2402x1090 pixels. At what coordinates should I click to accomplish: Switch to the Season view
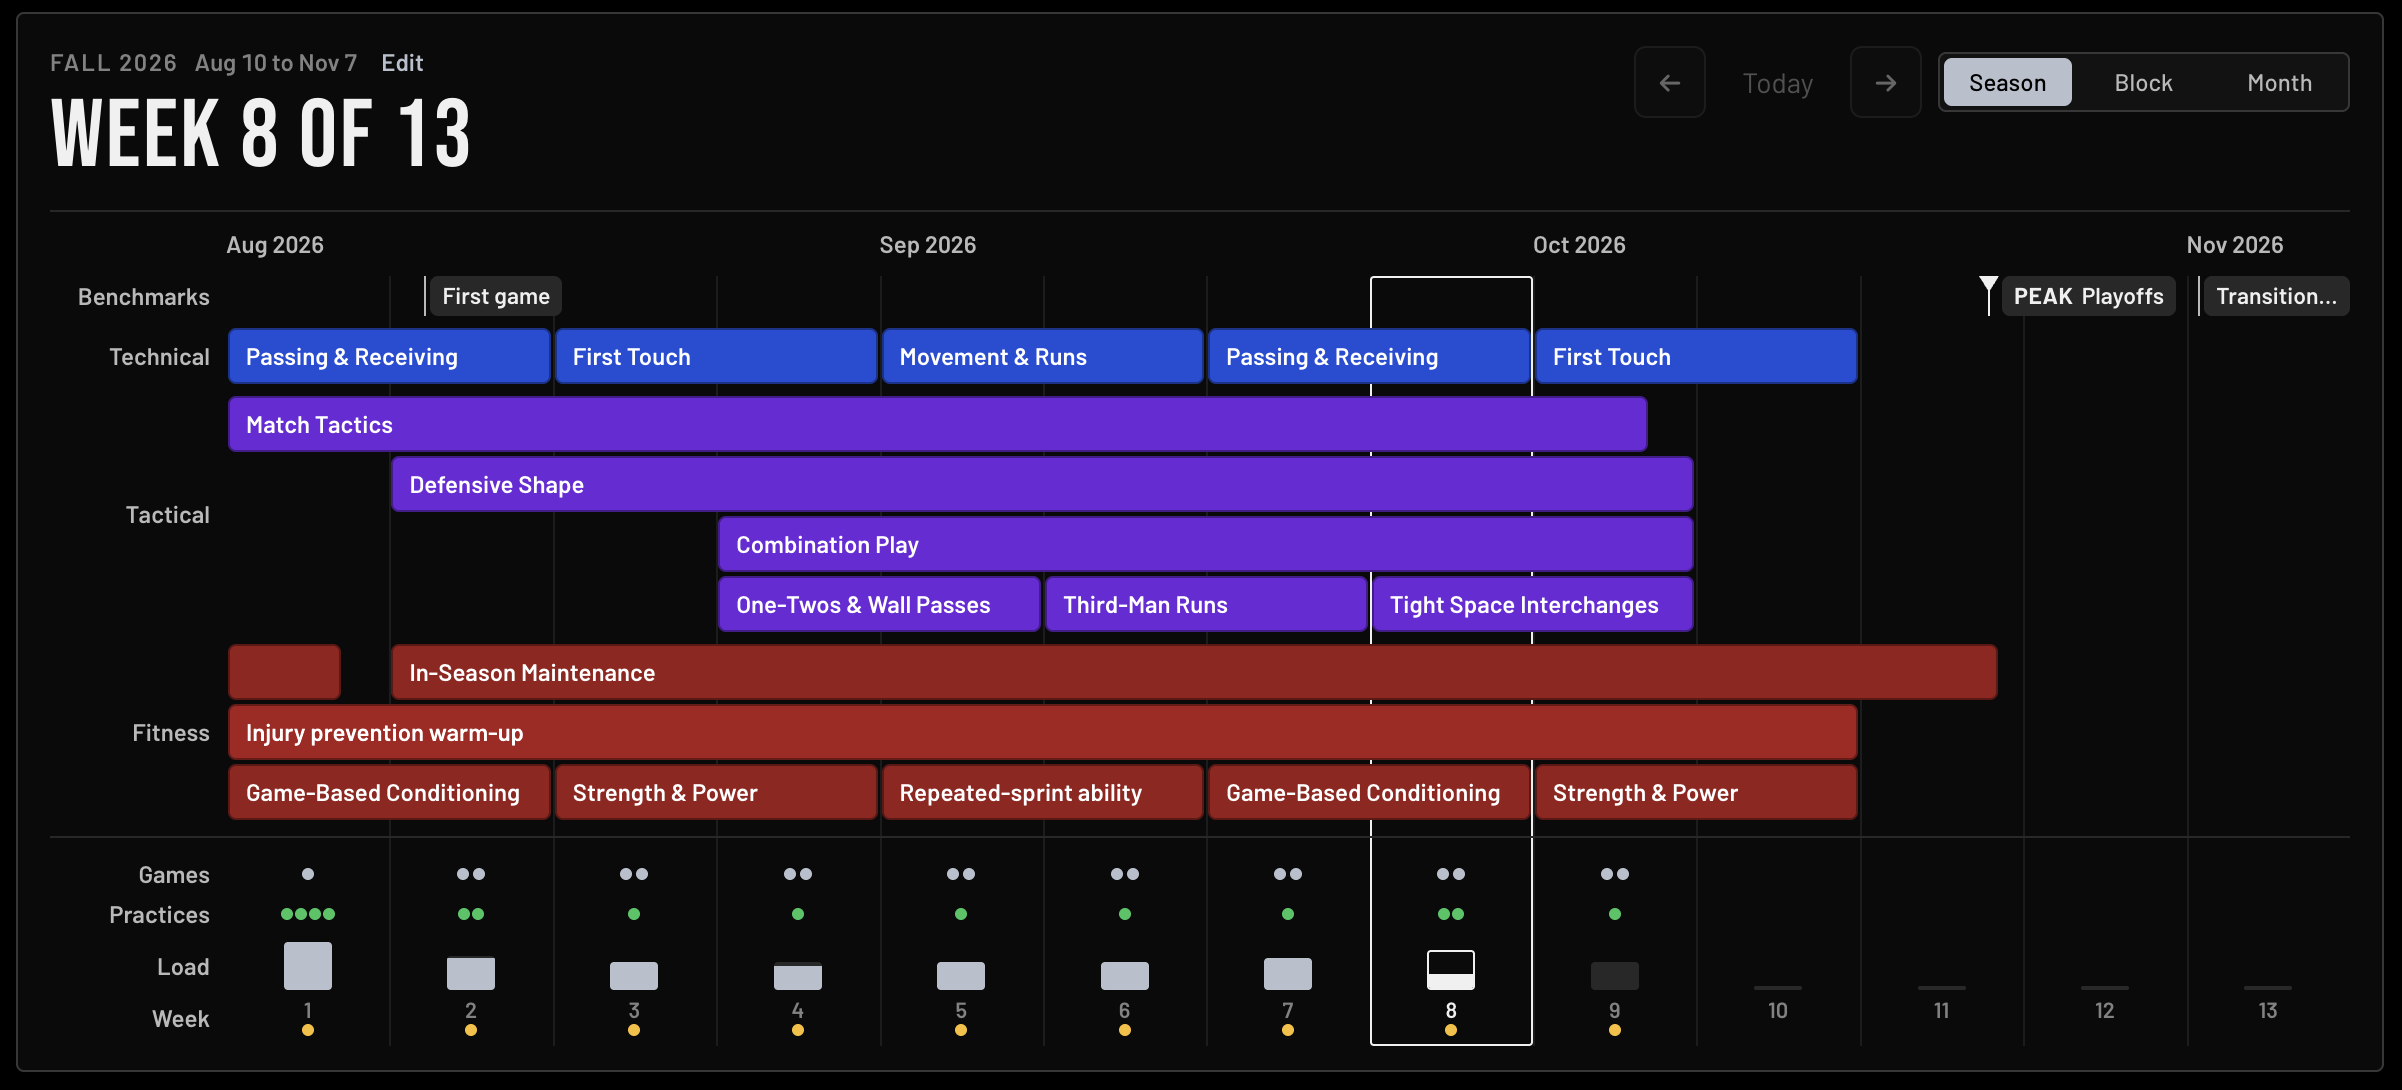pos(2007,82)
